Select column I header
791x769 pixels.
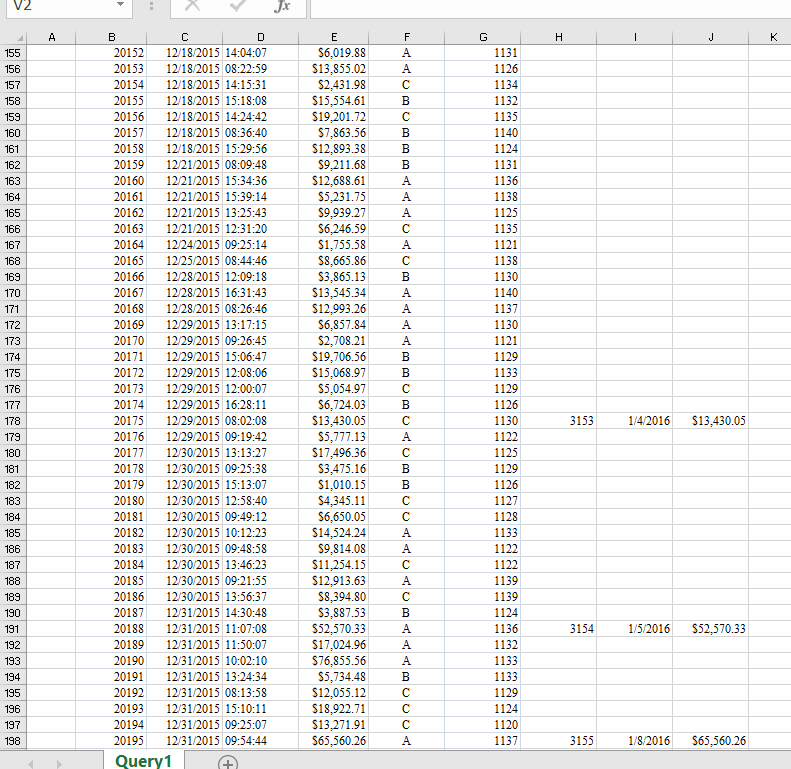pos(635,37)
